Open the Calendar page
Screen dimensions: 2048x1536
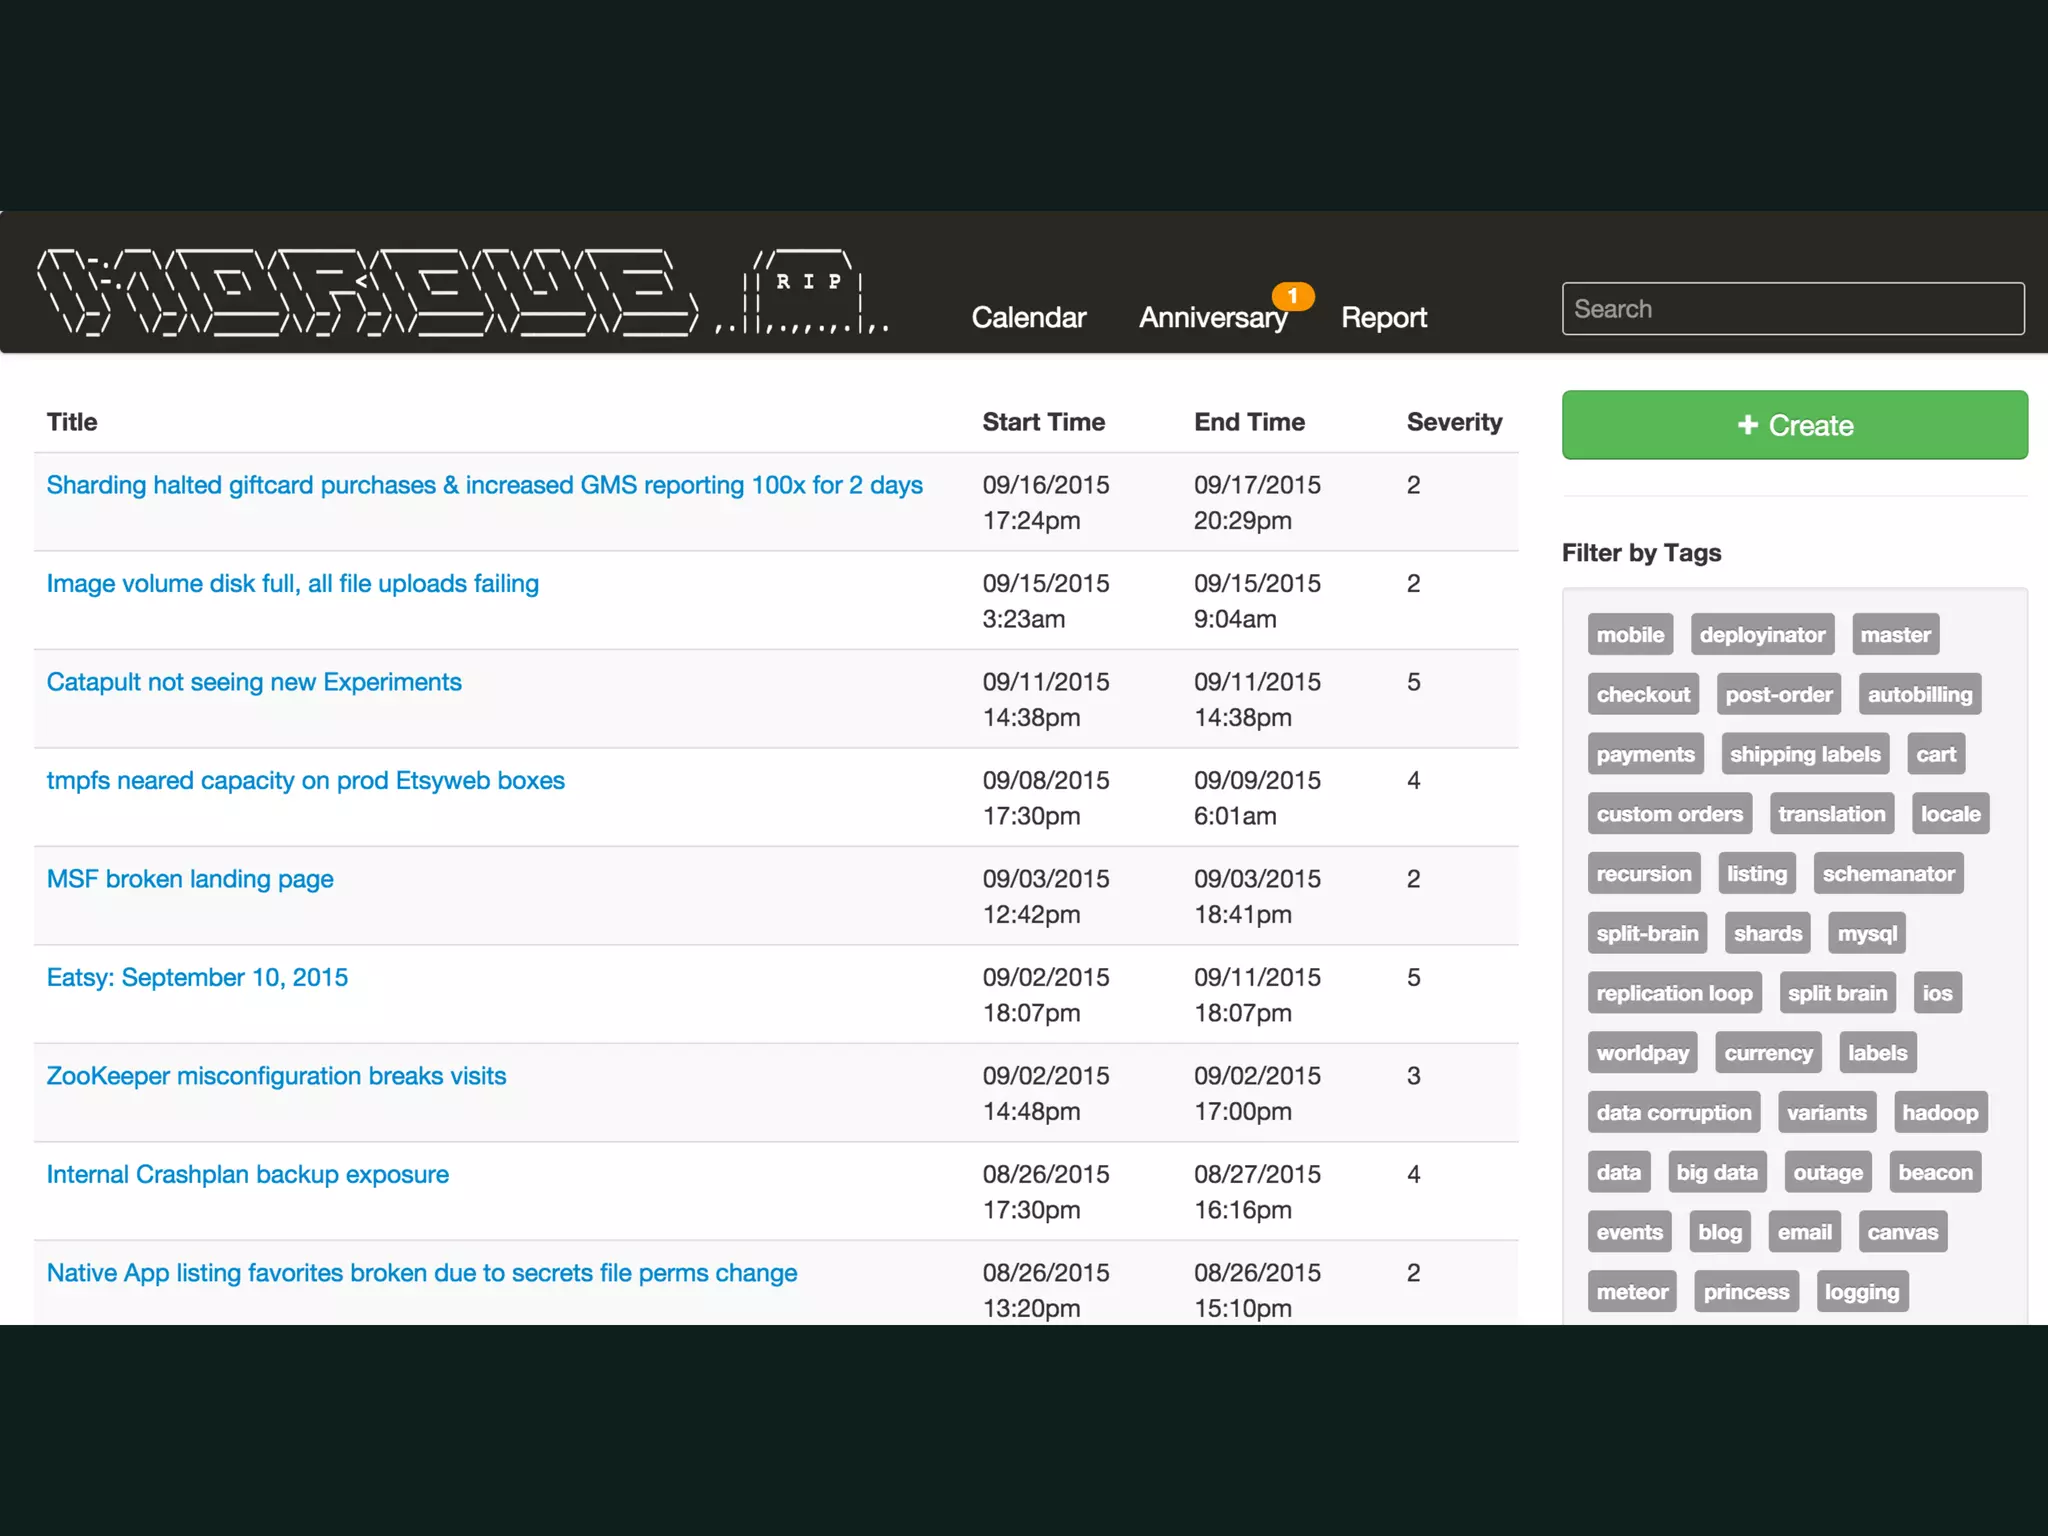[1028, 317]
